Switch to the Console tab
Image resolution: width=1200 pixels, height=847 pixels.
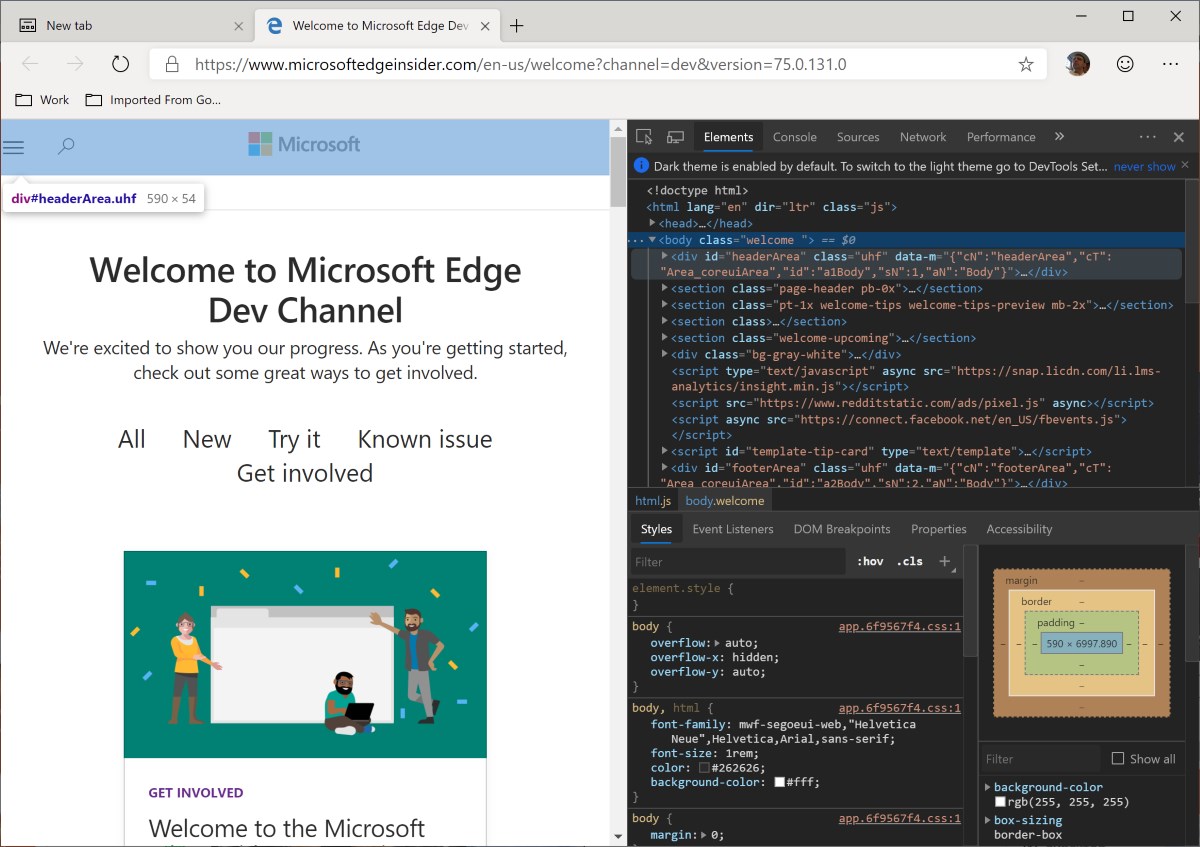pyautogui.click(x=795, y=137)
